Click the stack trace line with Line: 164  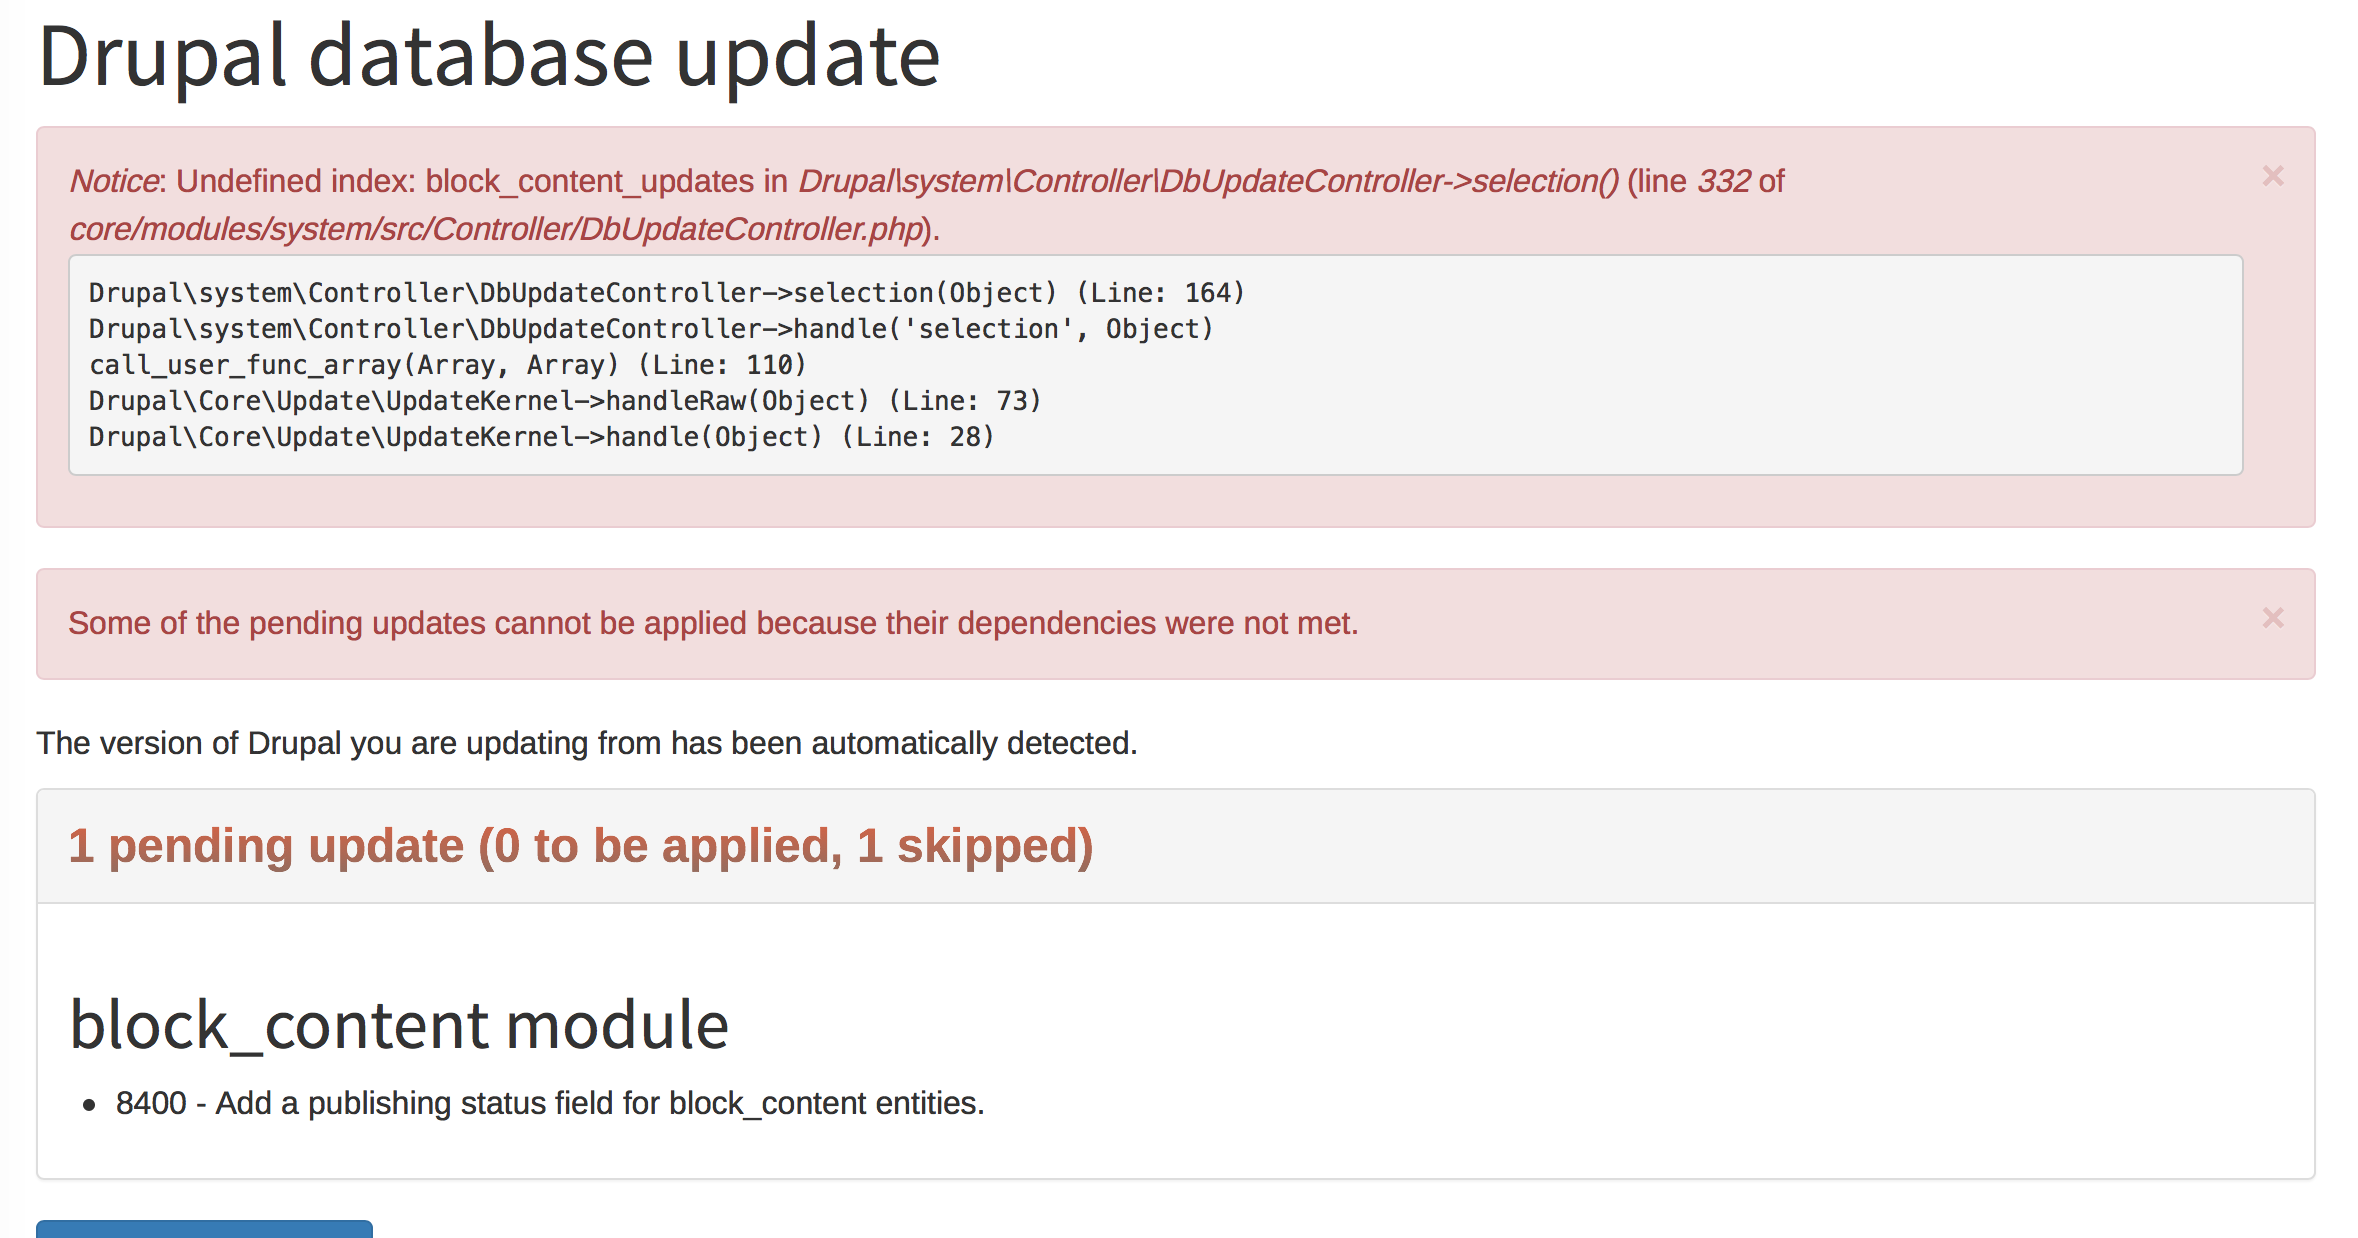pyautogui.click(x=666, y=293)
